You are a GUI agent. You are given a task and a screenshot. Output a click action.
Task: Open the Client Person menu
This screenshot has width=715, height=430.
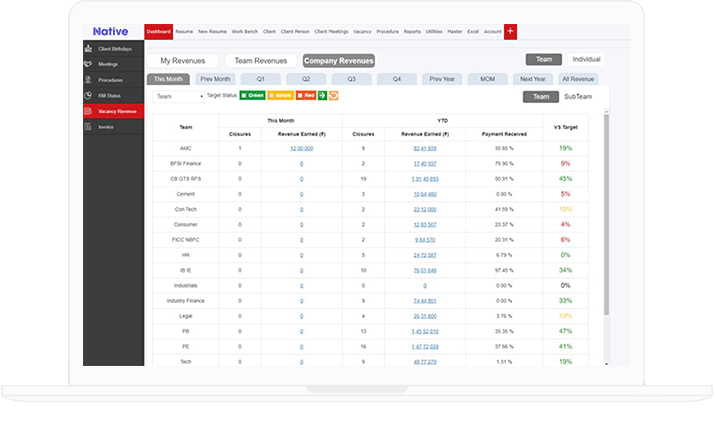pos(295,31)
